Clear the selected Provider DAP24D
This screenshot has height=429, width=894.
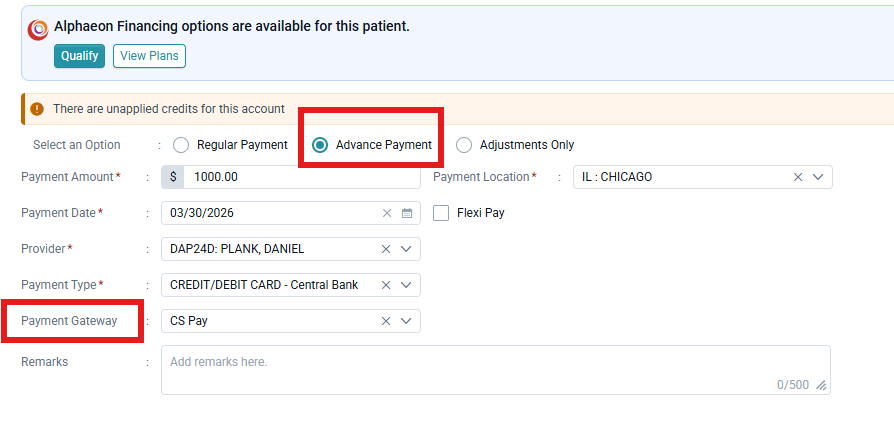(386, 249)
